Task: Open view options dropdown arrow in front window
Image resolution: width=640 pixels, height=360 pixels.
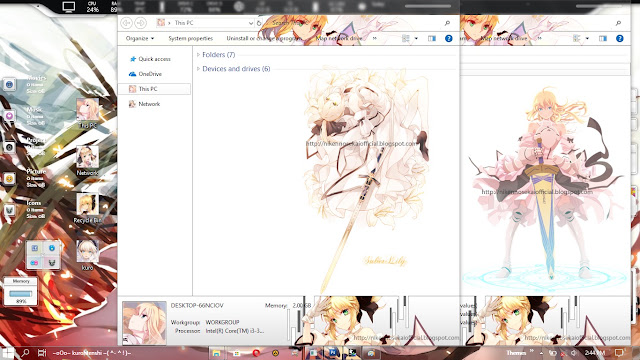Action: (416, 38)
